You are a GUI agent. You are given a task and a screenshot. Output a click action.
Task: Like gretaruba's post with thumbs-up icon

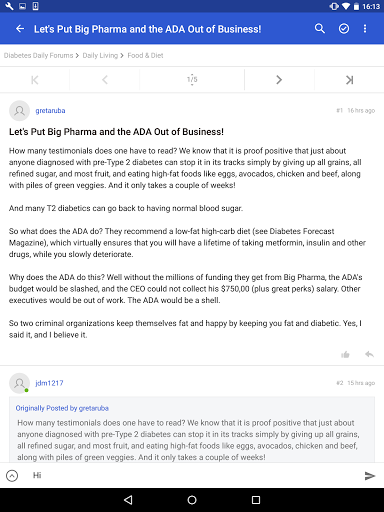[x=345, y=354]
